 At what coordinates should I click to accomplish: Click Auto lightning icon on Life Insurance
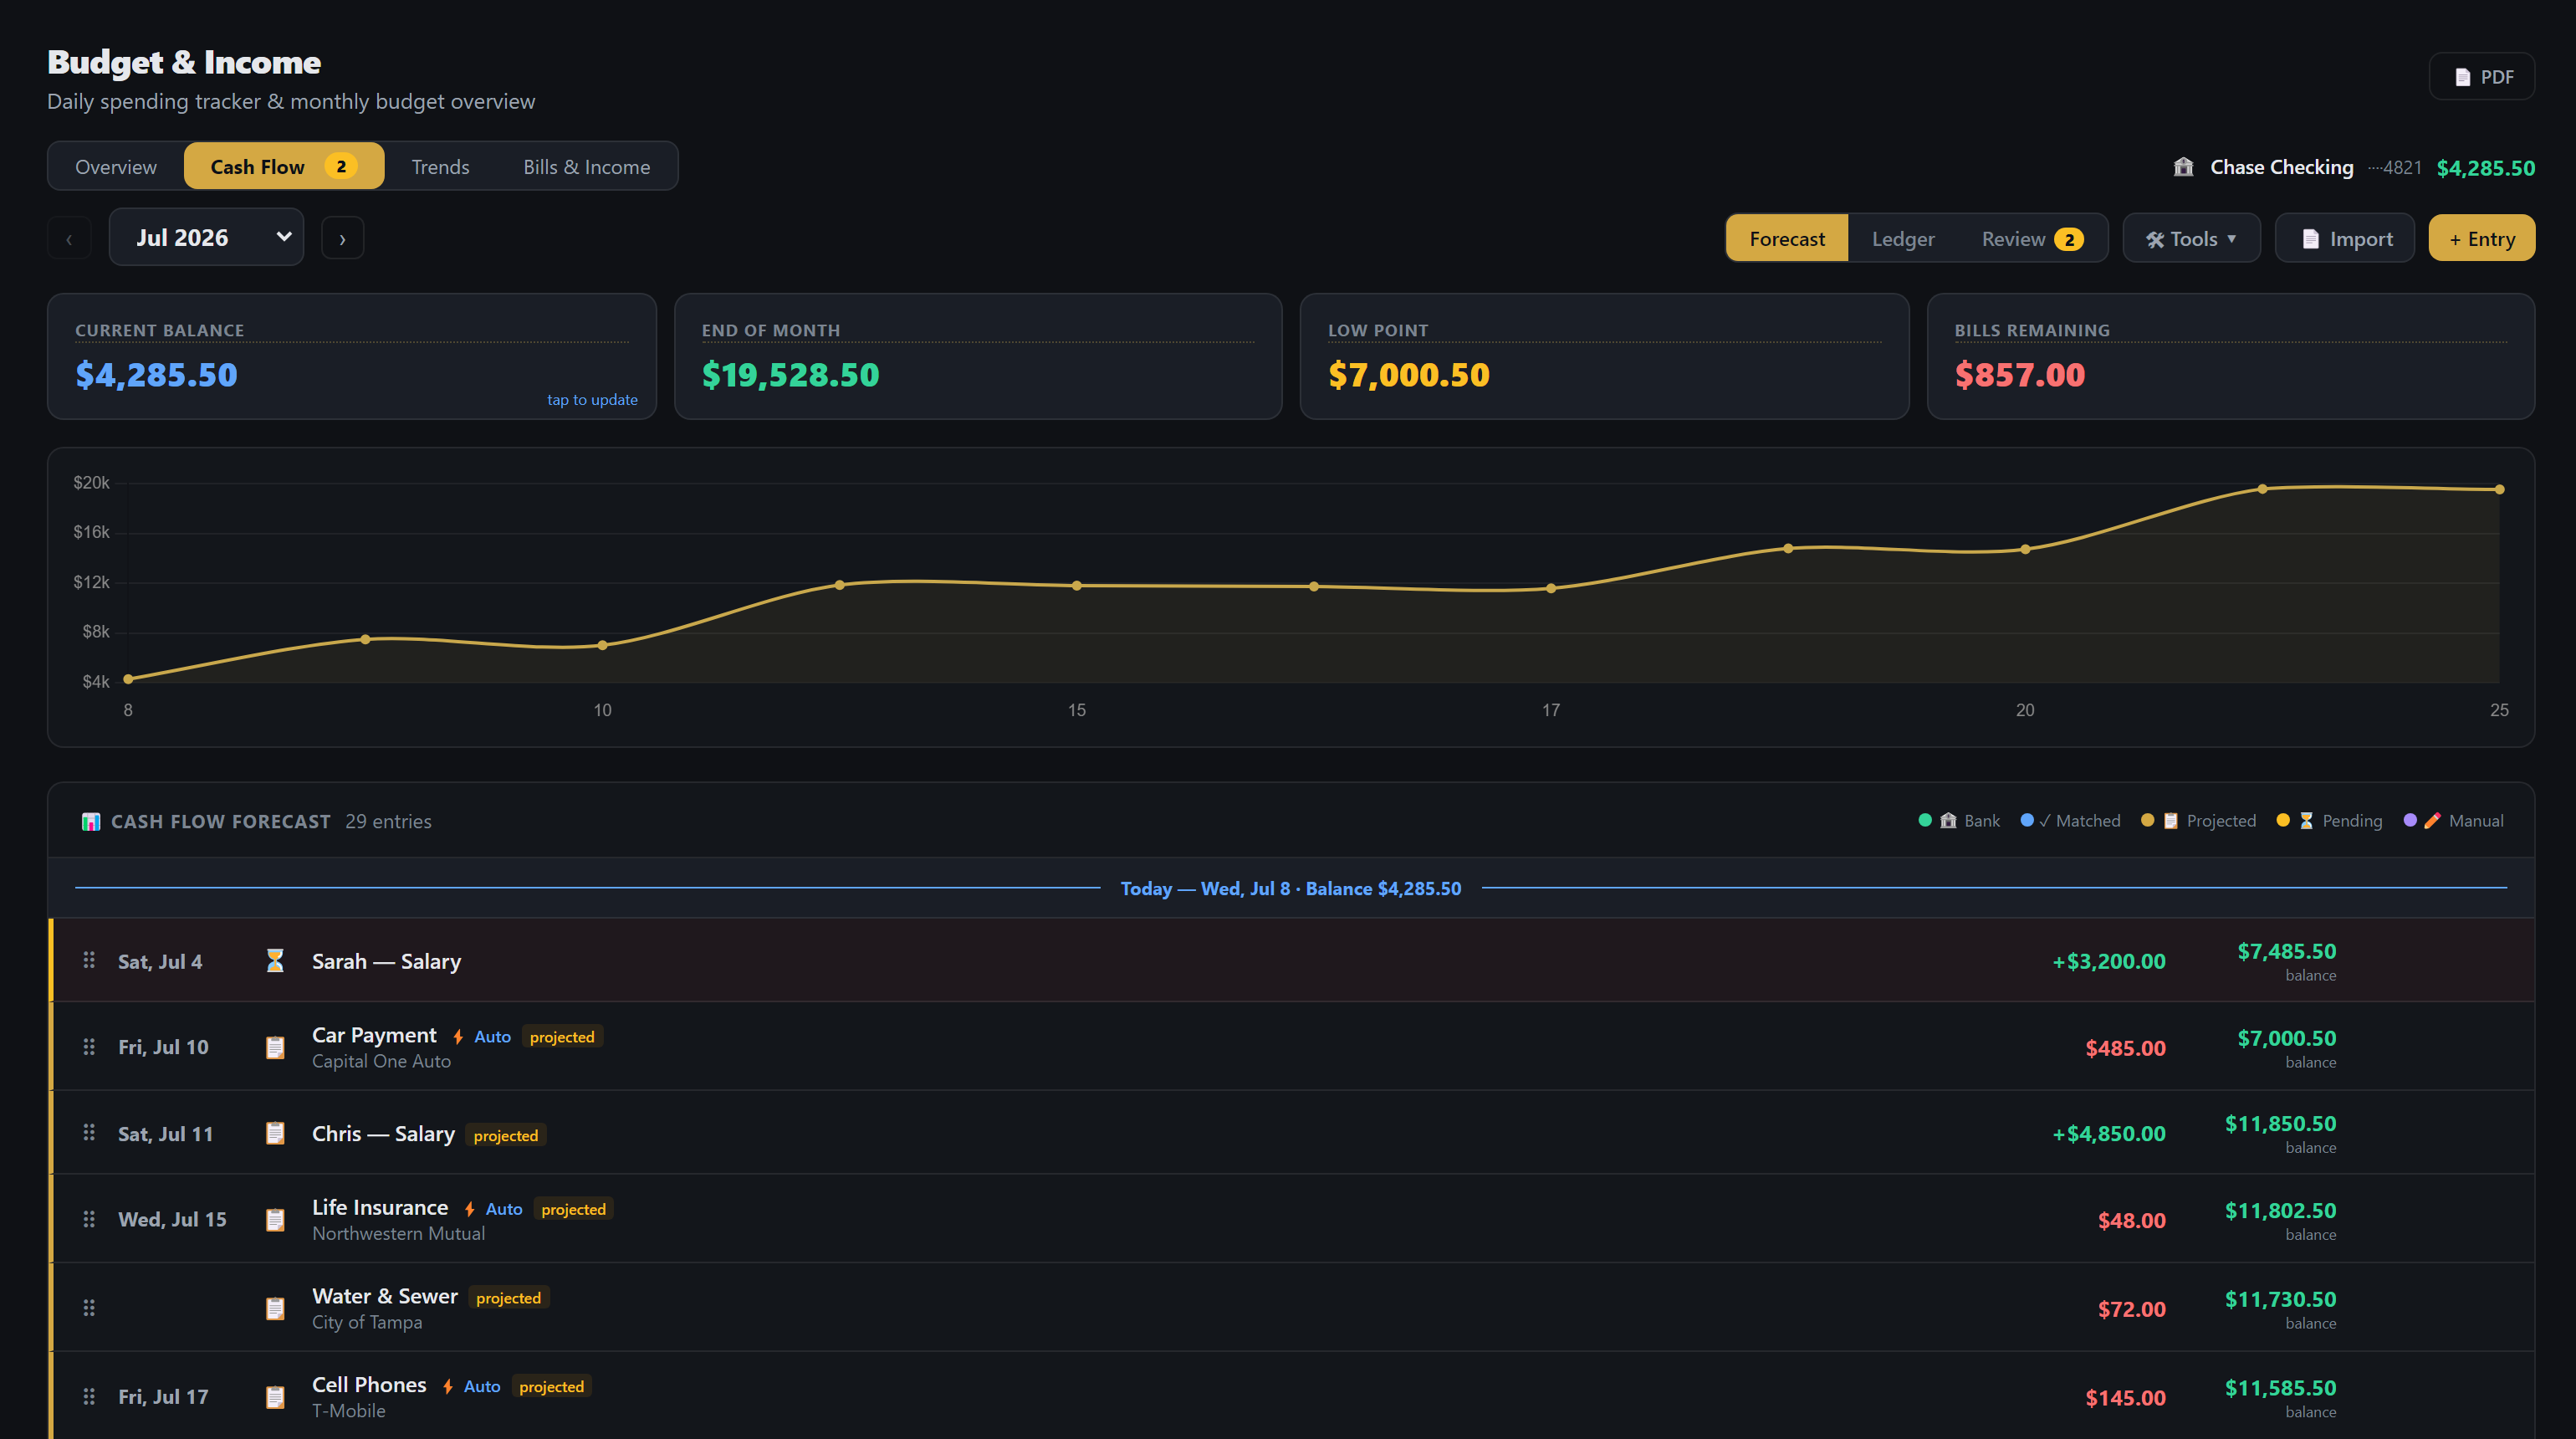pyautogui.click(x=469, y=1210)
